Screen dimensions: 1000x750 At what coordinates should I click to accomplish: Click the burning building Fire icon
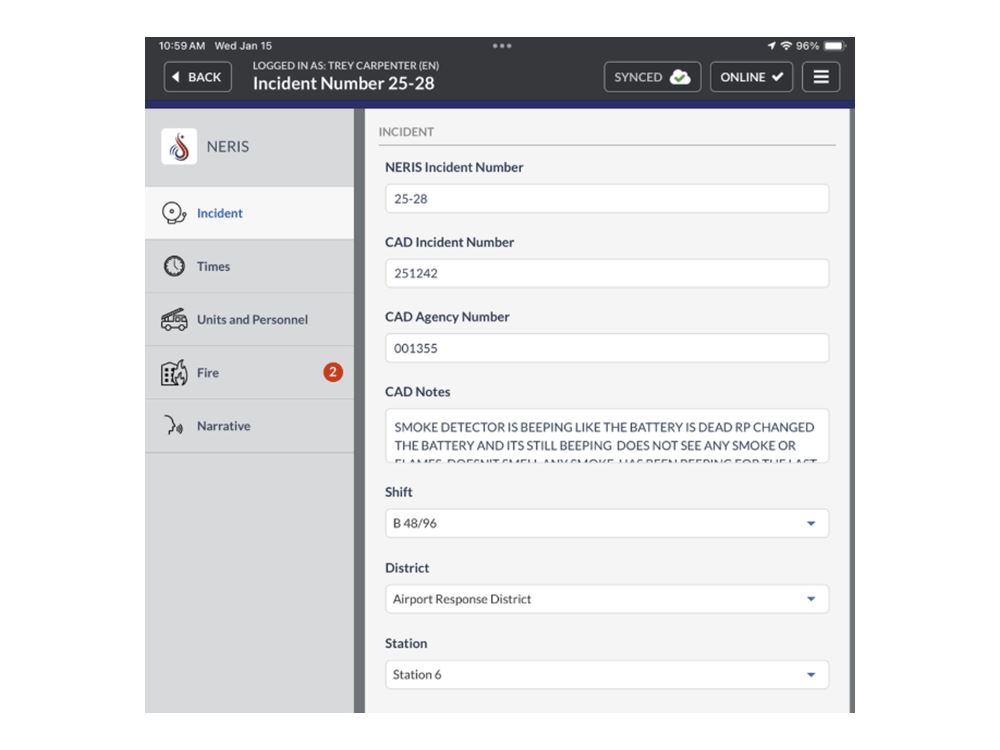(174, 373)
